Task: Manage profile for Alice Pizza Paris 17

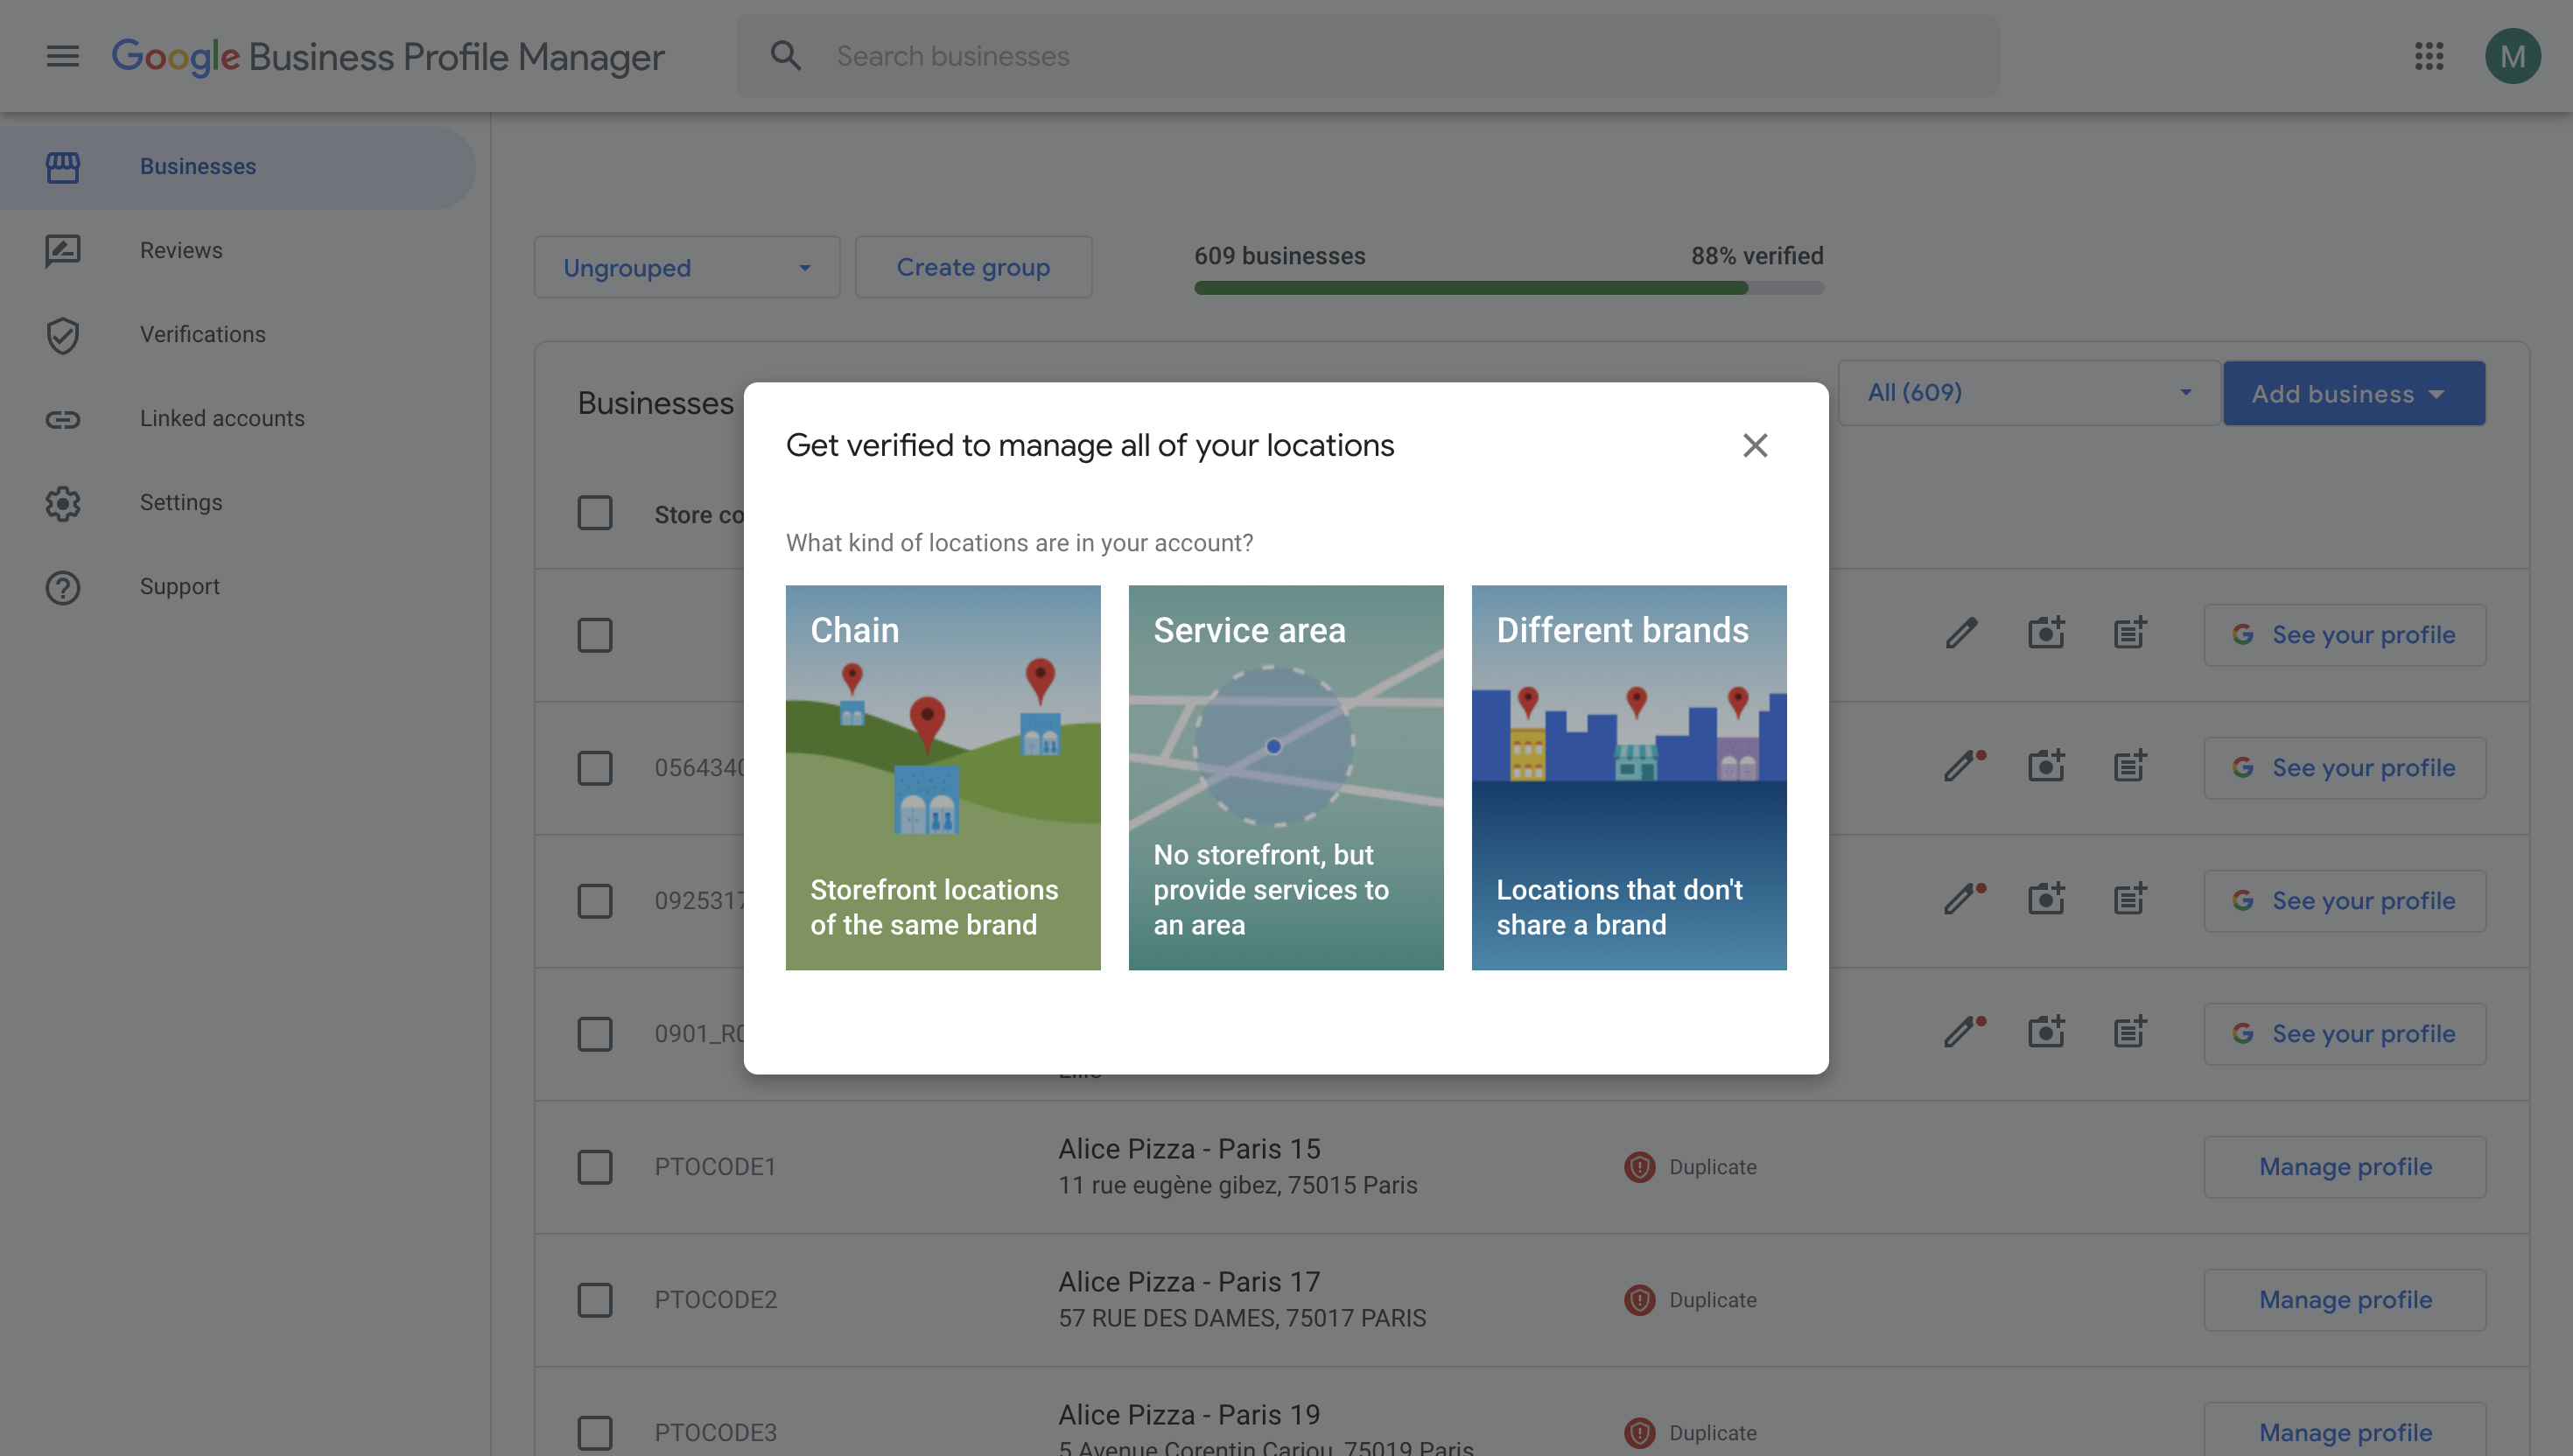Action: tap(2345, 1300)
